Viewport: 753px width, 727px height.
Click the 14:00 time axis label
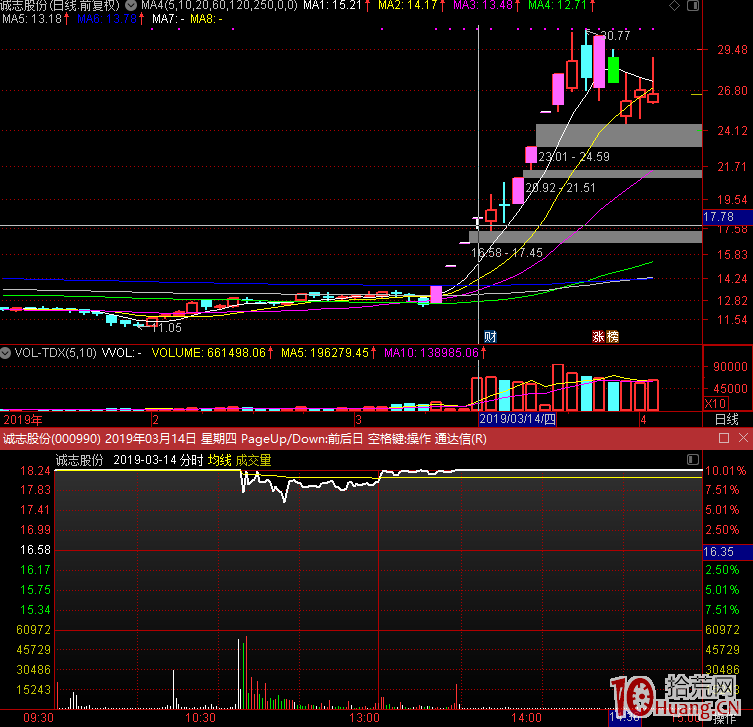[x=527, y=718]
